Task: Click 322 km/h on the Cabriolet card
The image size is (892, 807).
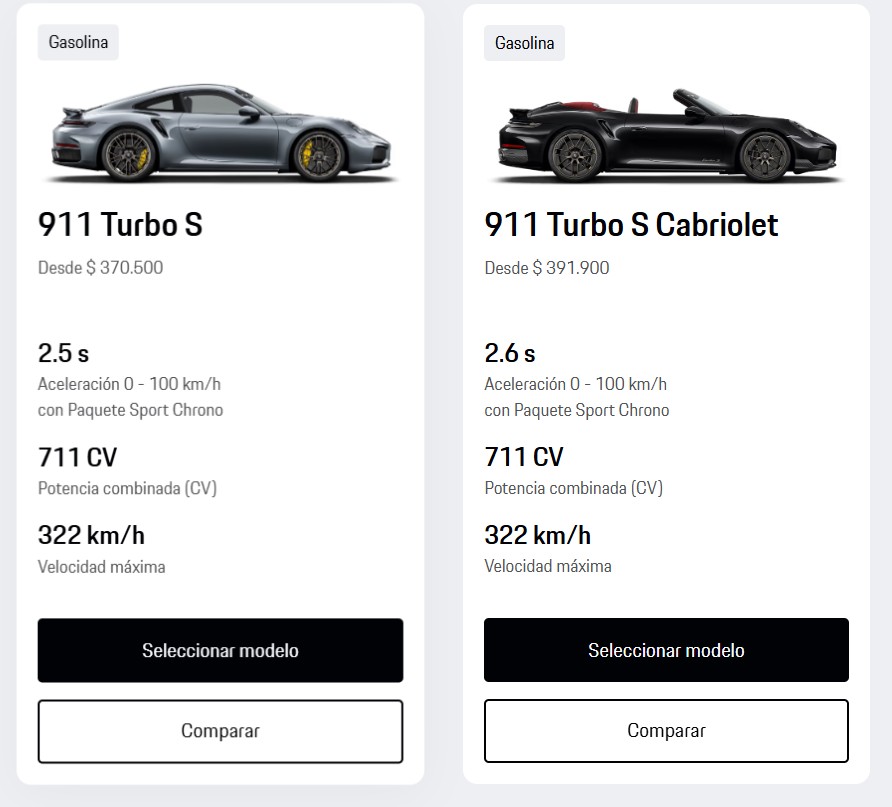Action: (537, 535)
